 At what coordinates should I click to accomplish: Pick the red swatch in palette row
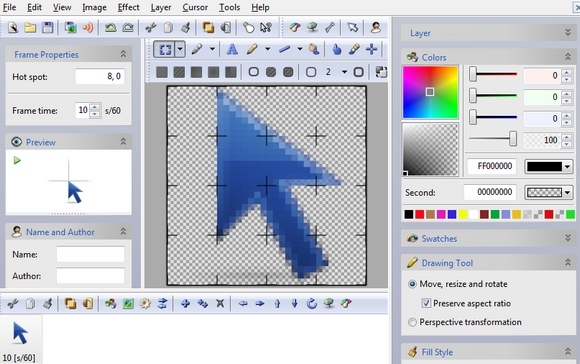[x=419, y=214]
